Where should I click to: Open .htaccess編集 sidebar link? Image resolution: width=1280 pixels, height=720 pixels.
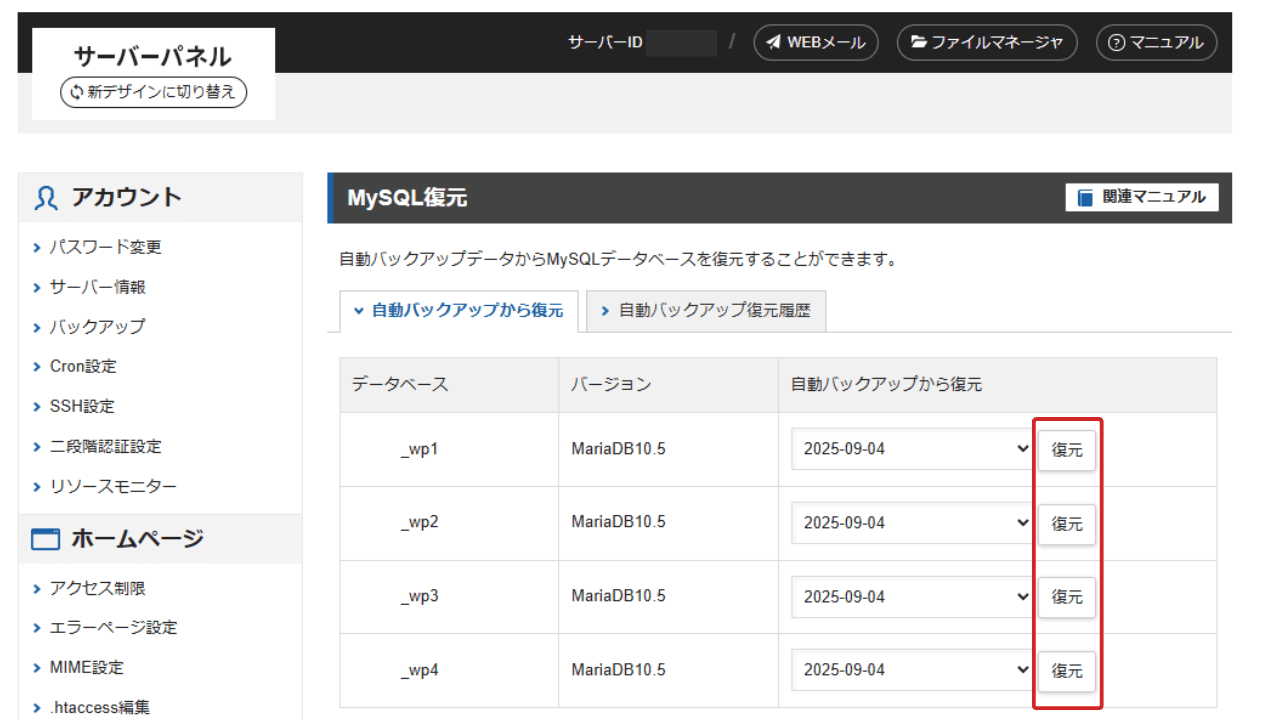pyautogui.click(x=99, y=707)
